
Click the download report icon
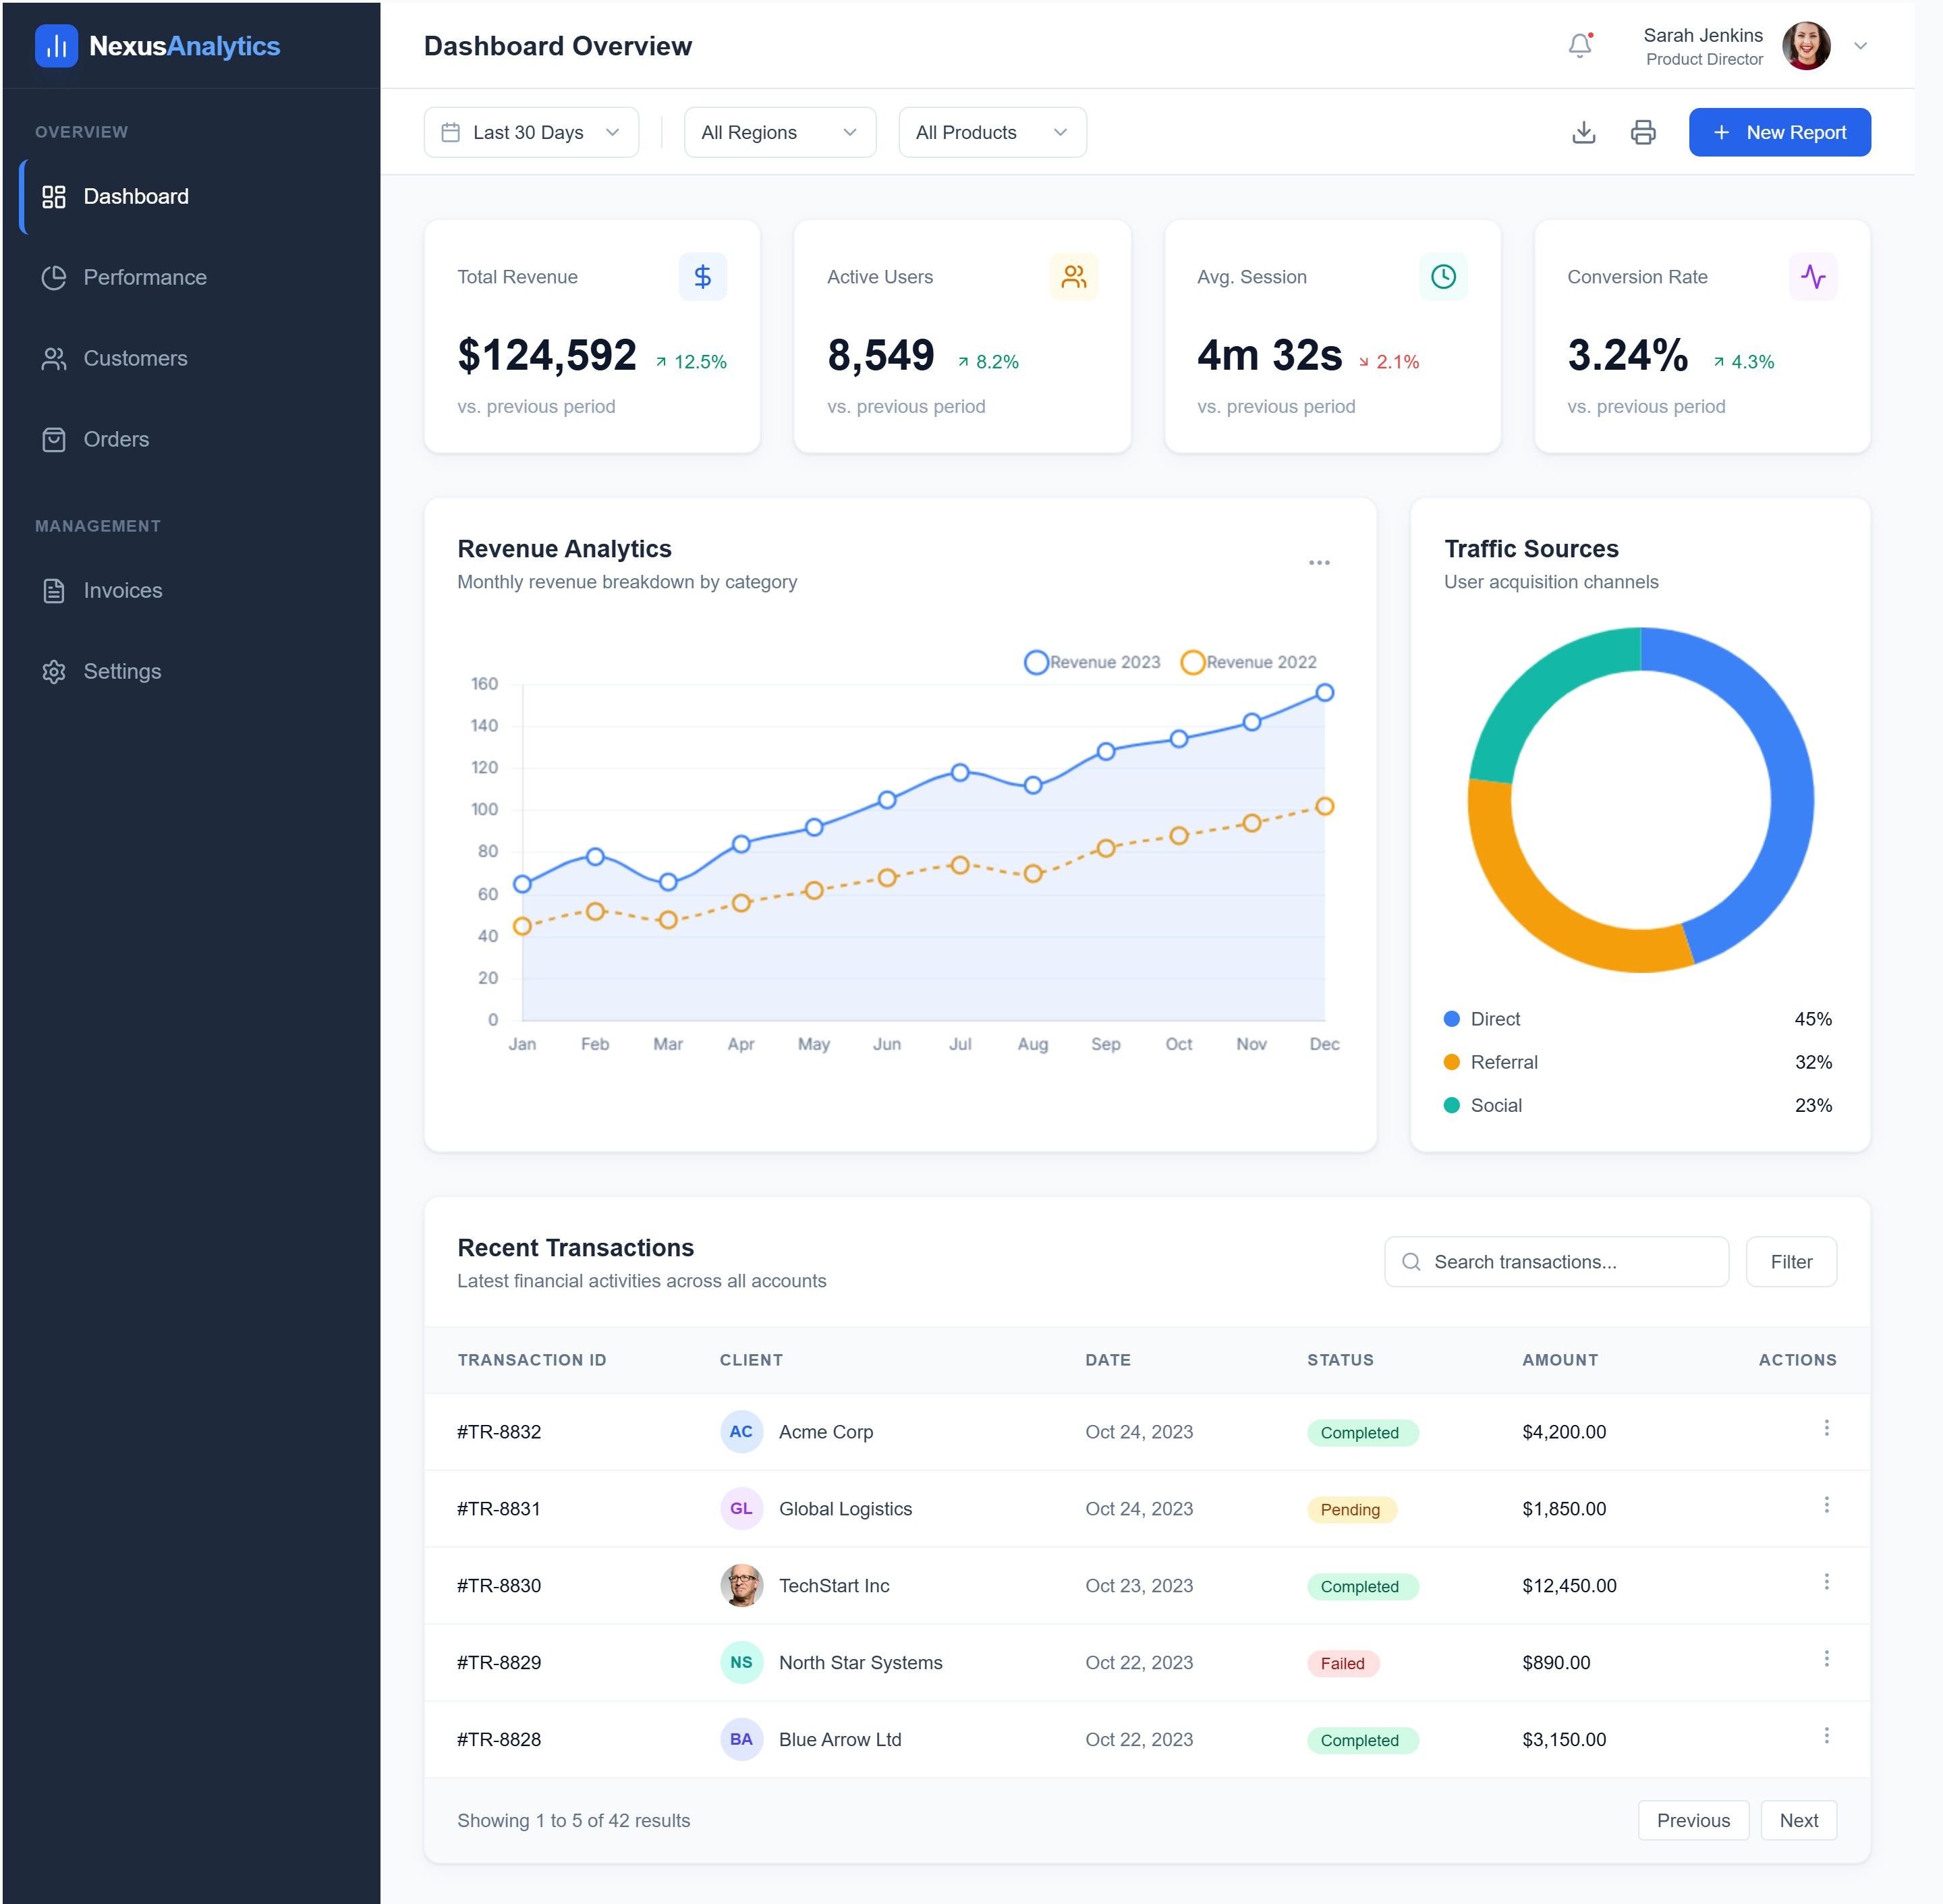pyautogui.click(x=1583, y=132)
